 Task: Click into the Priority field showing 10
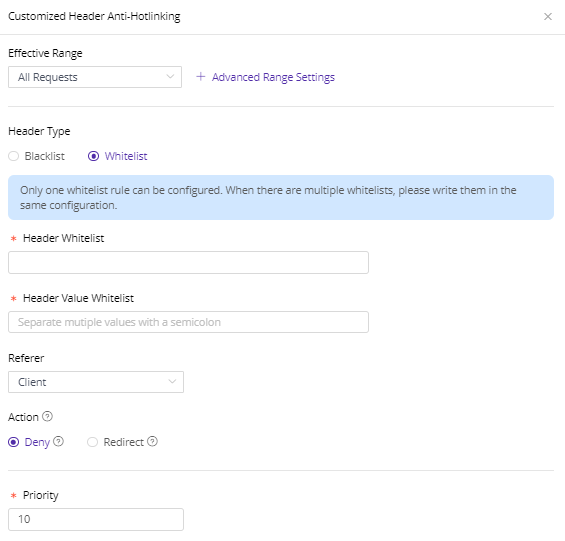coord(96,519)
